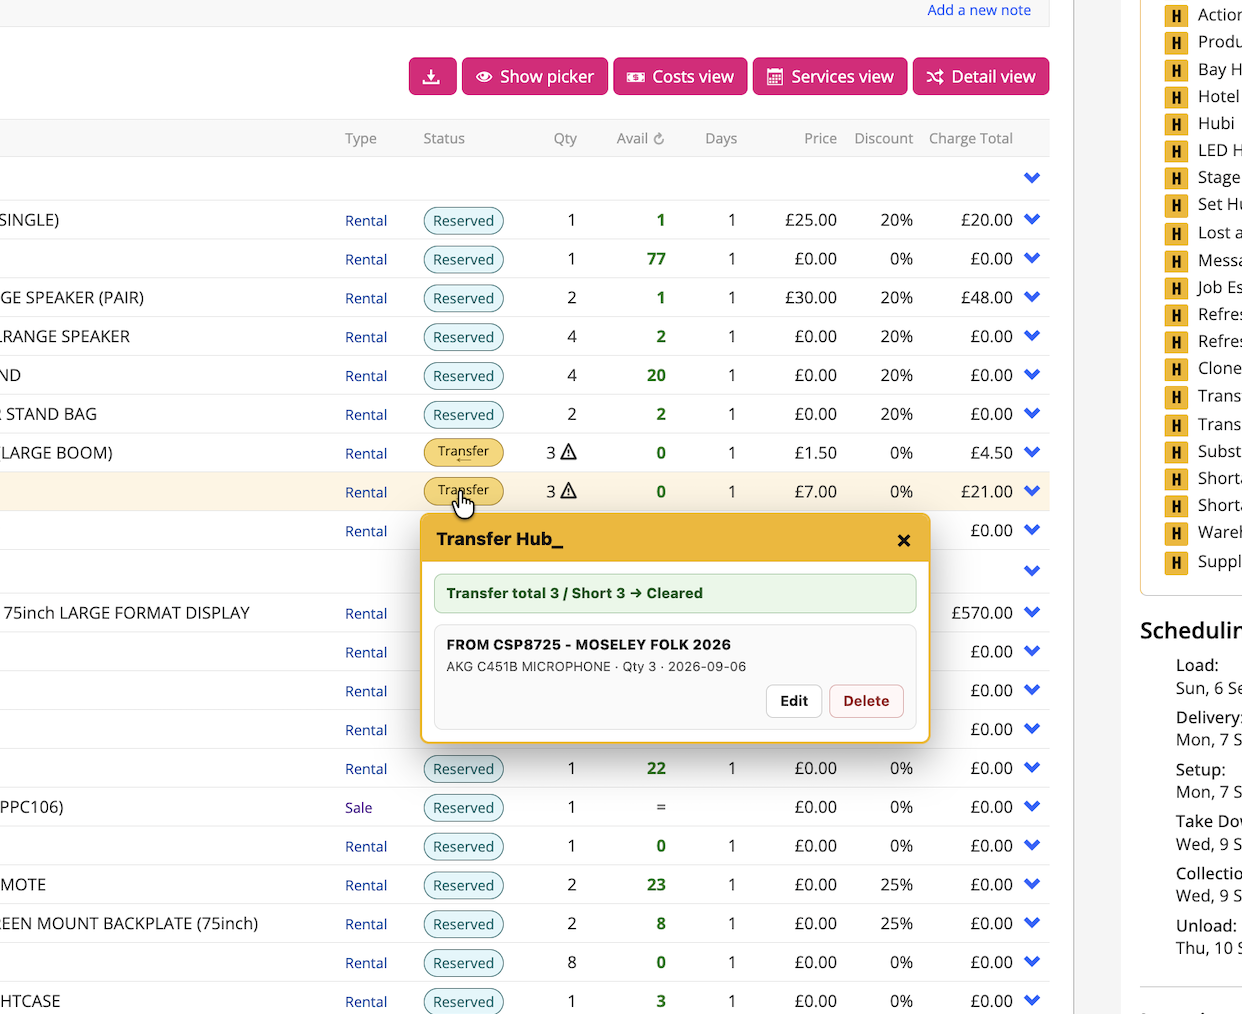This screenshot has height=1014, width=1242.
Task: Click the Sale type link on PPC106 row
Action: coord(359,808)
